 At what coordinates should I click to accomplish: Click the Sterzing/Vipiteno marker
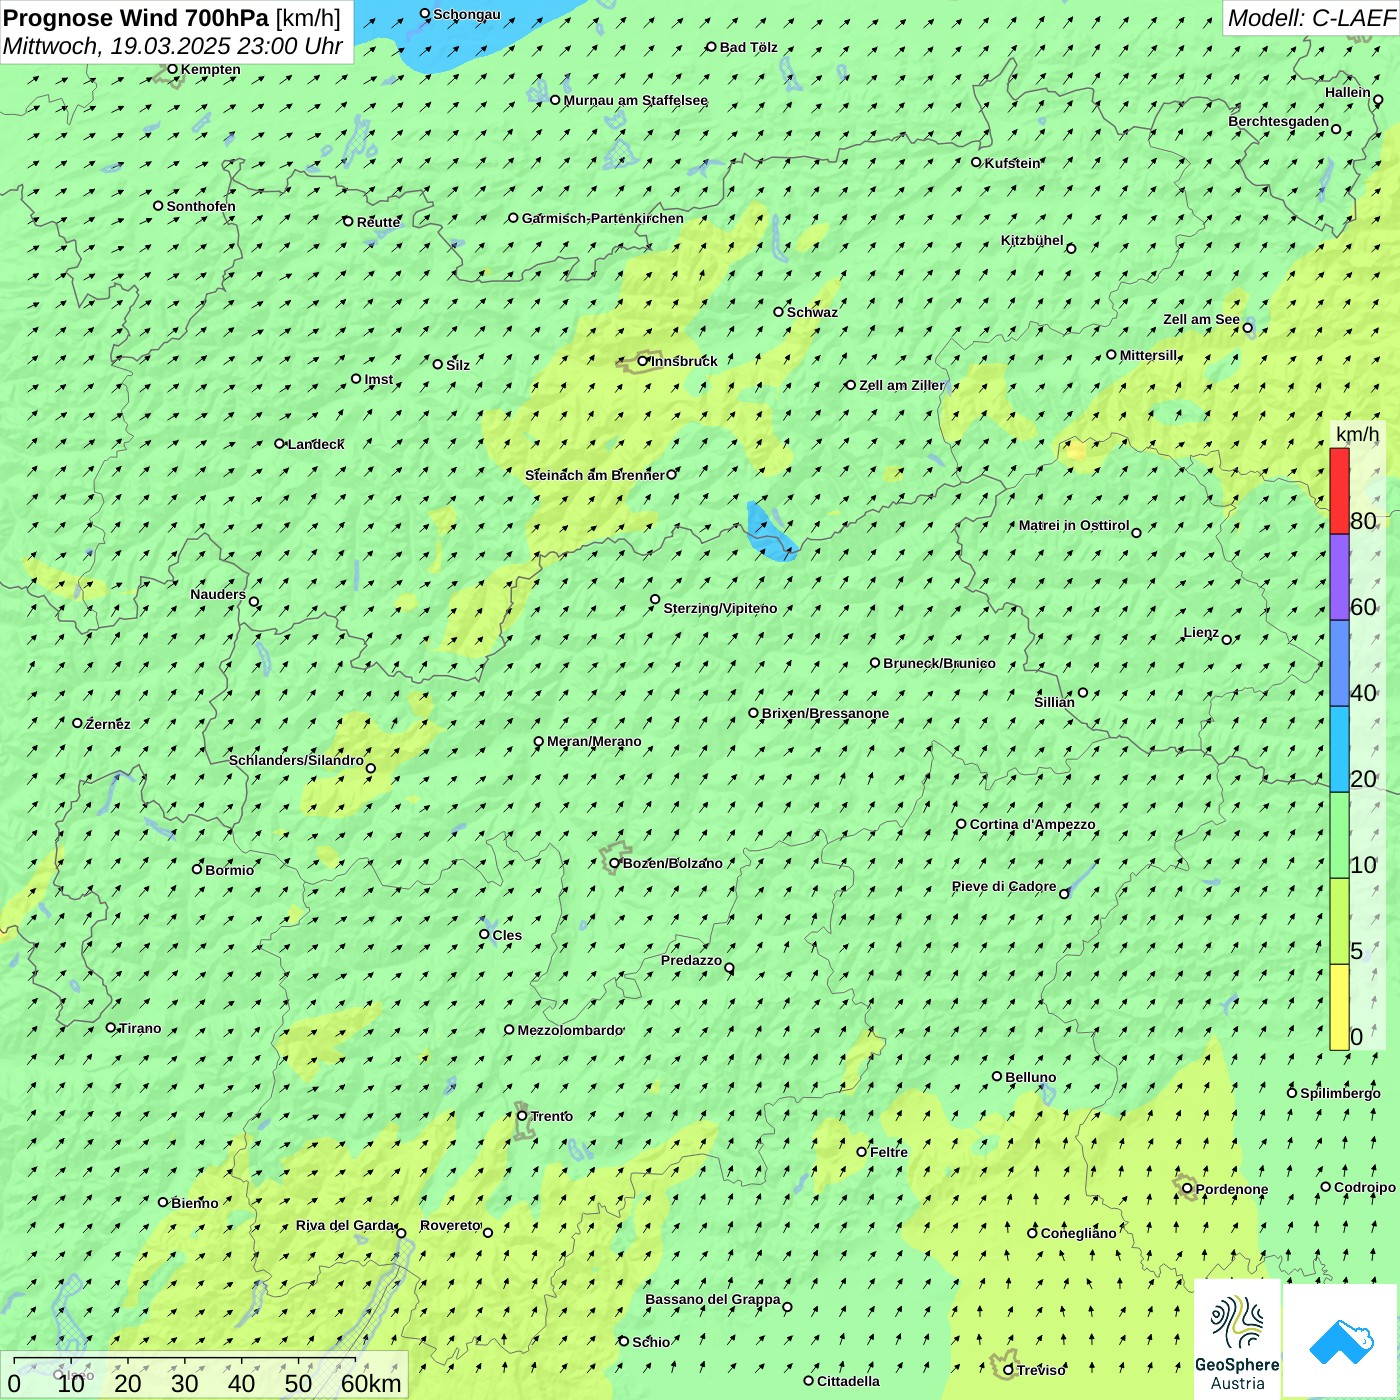655,600
